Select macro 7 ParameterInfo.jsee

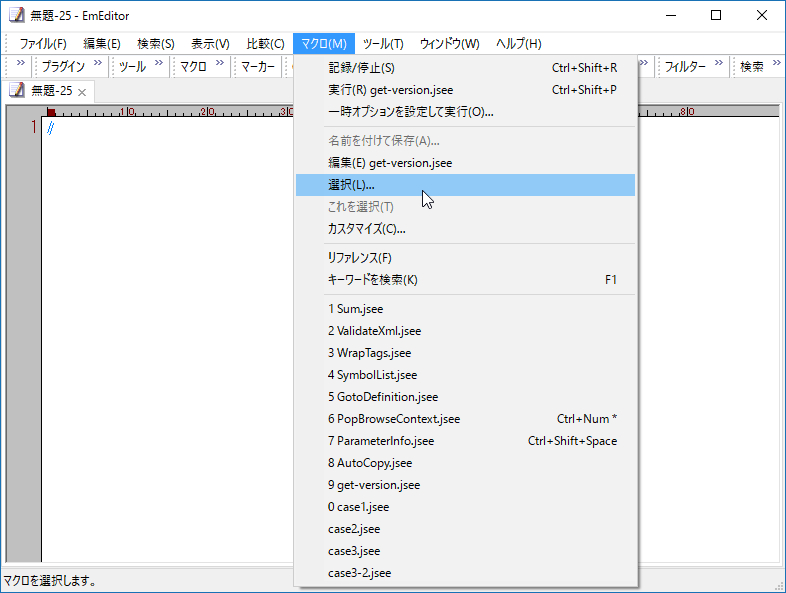(465, 441)
